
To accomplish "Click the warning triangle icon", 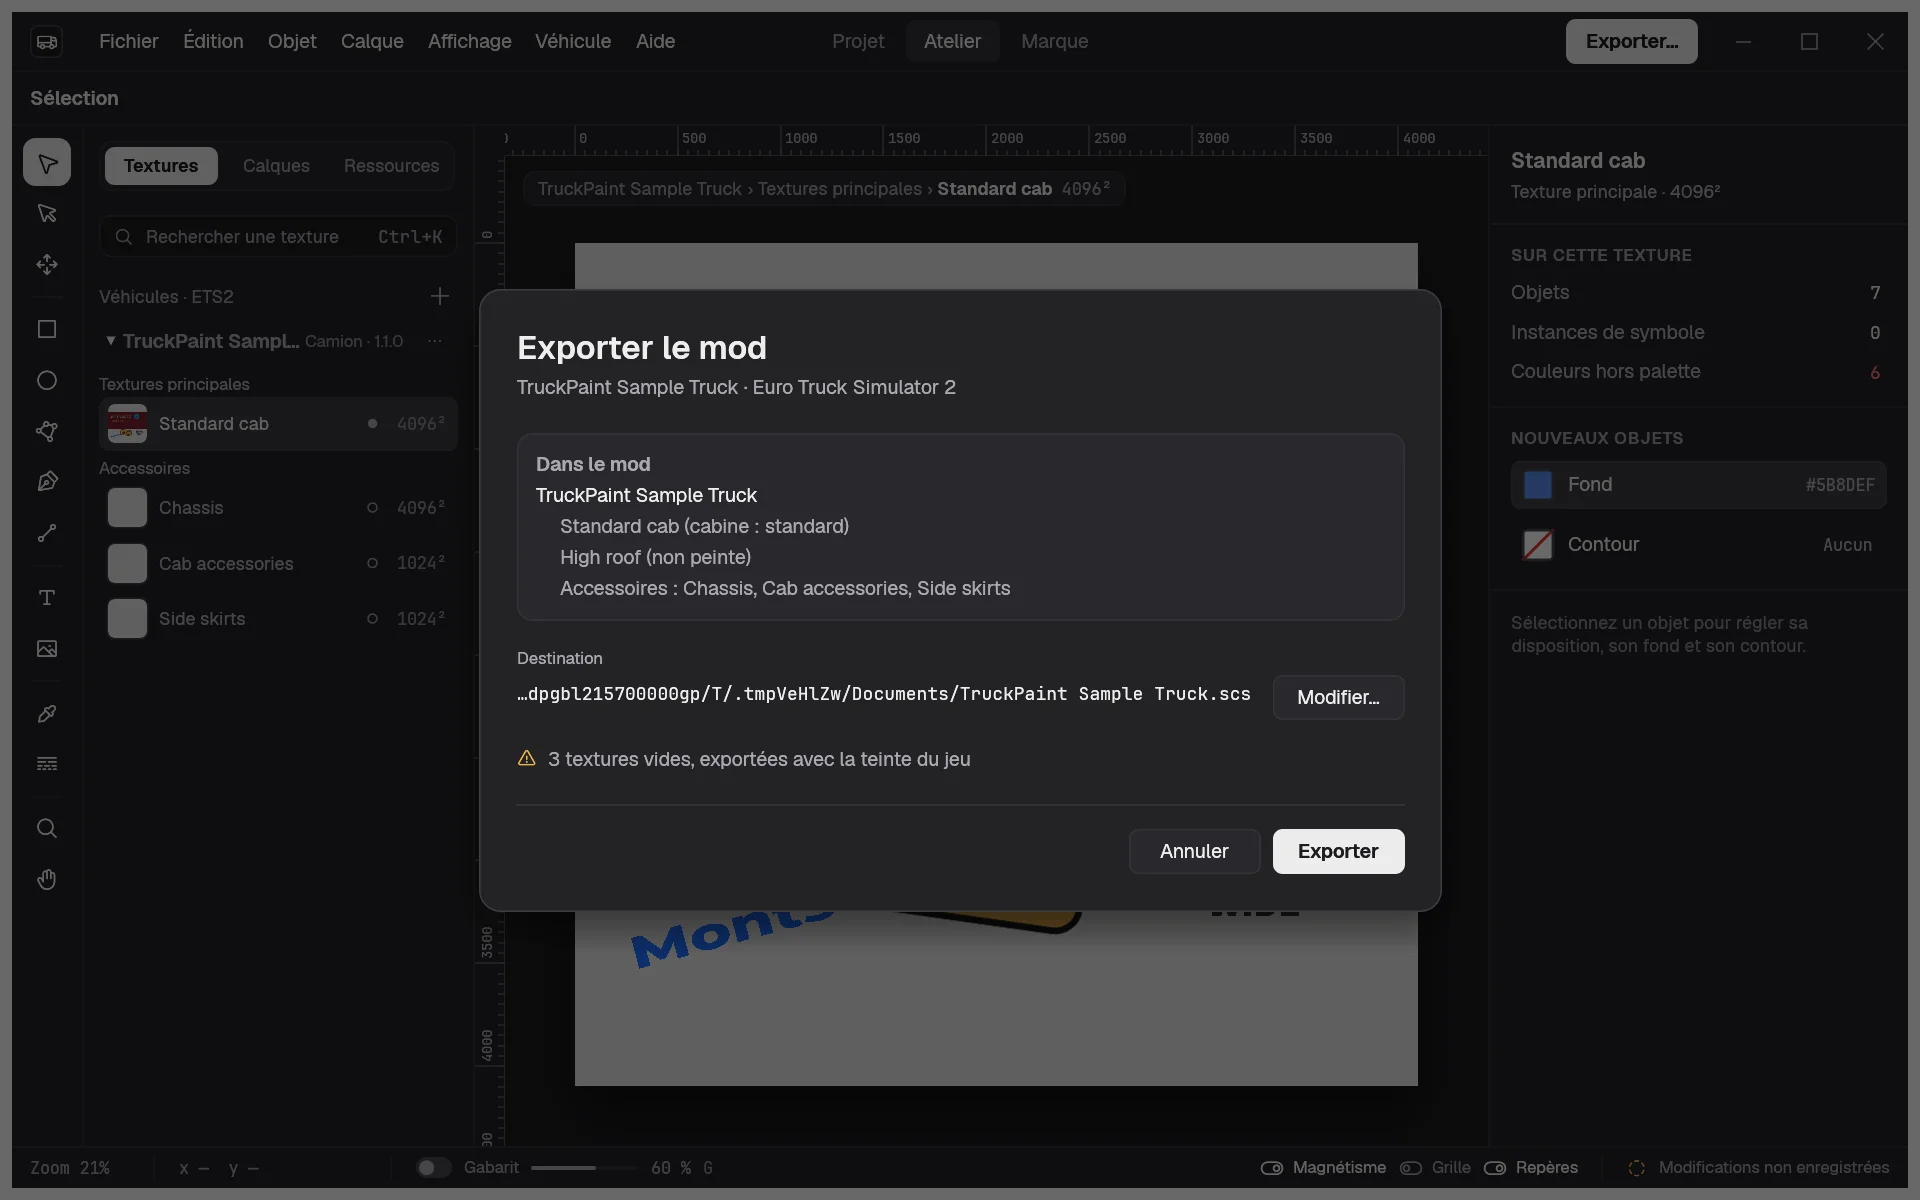I will point(527,759).
